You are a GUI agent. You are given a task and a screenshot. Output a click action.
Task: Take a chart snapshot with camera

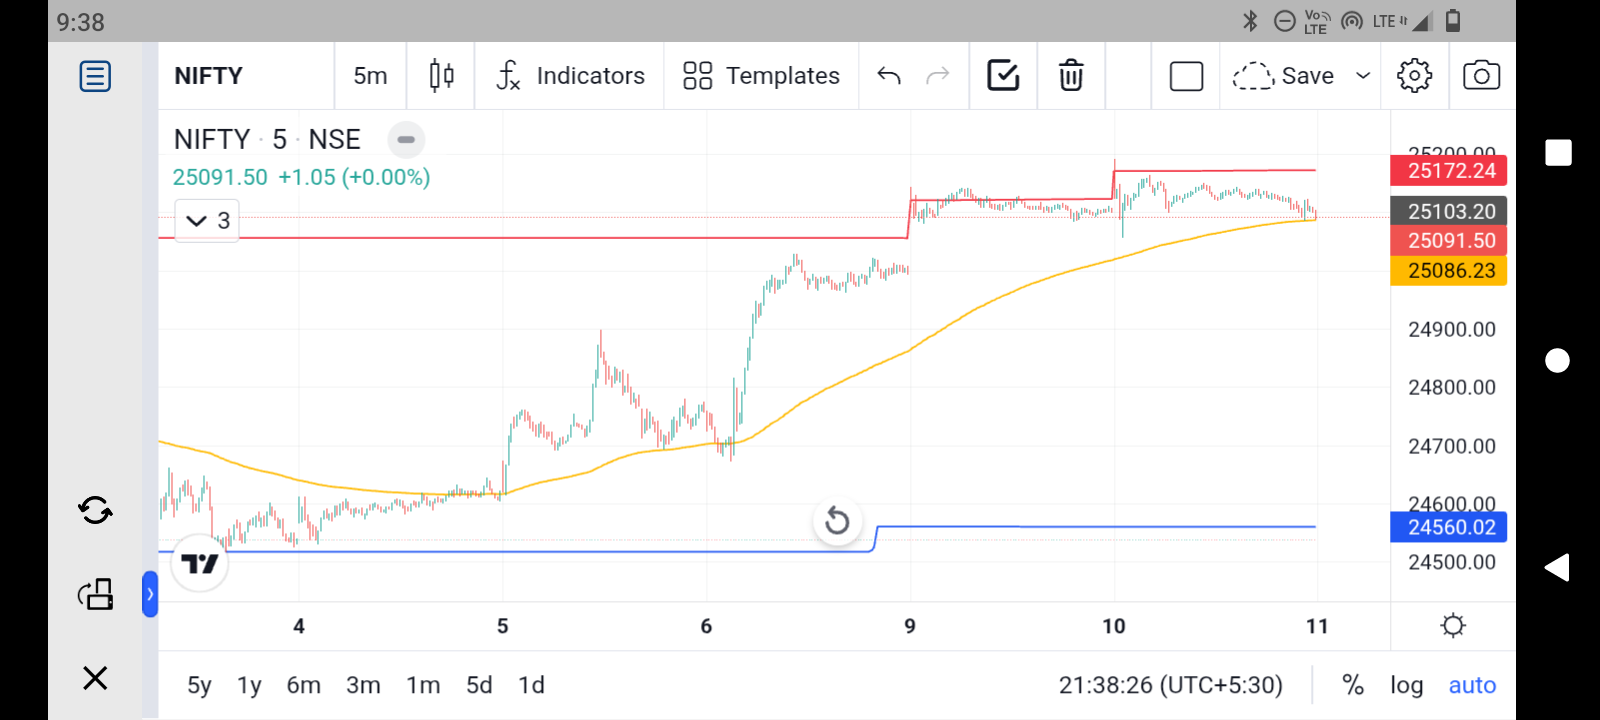1481,76
